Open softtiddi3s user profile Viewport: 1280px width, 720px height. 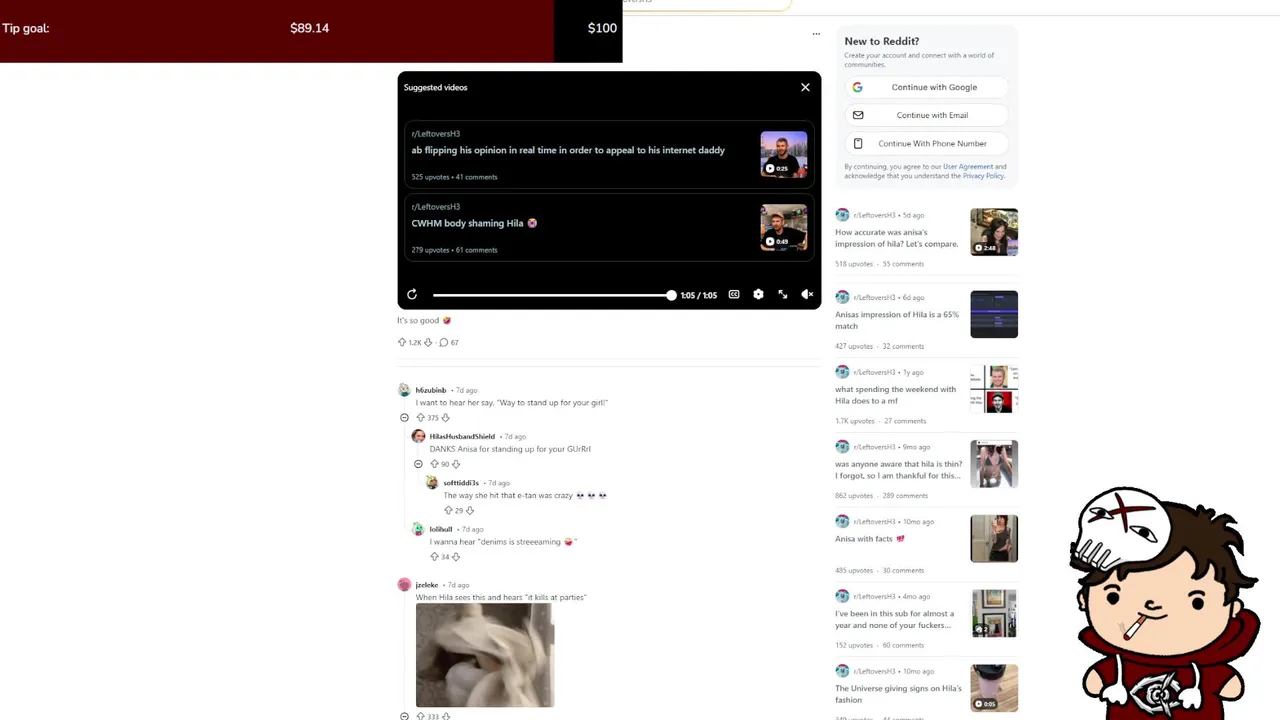[461, 483]
